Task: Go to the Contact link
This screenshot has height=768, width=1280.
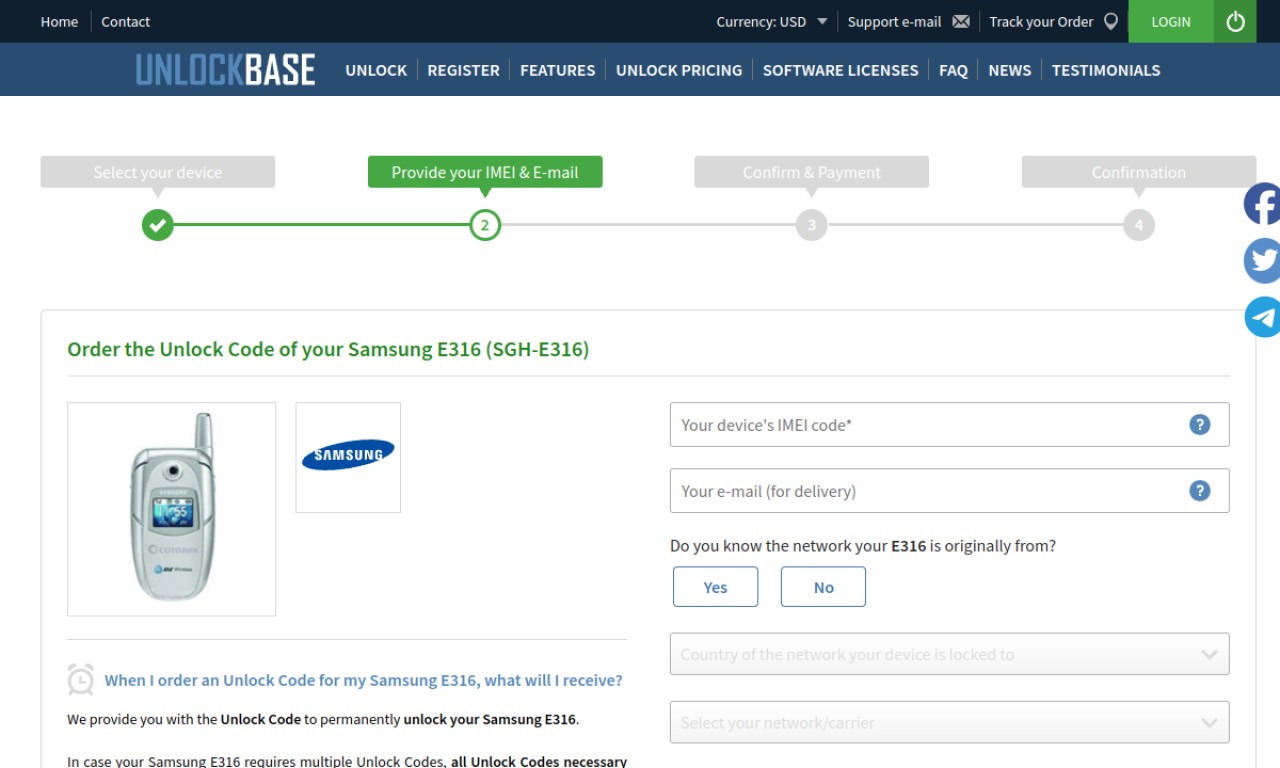Action: (126, 21)
